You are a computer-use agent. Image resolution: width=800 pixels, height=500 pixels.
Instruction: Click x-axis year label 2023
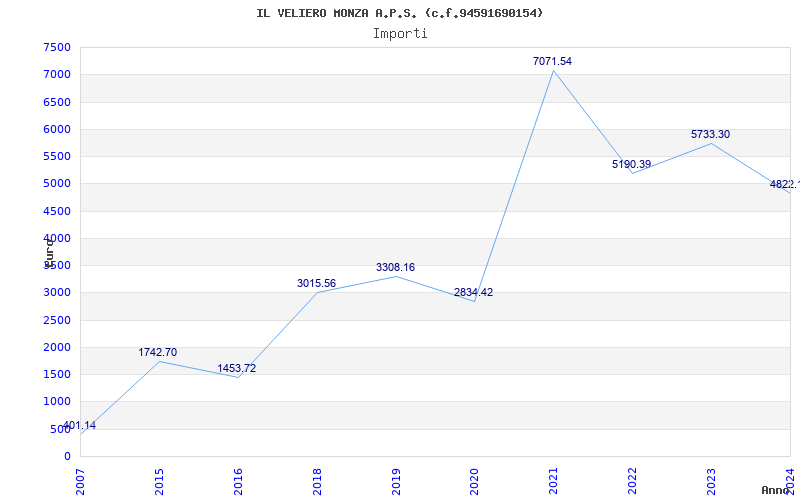coord(711,482)
